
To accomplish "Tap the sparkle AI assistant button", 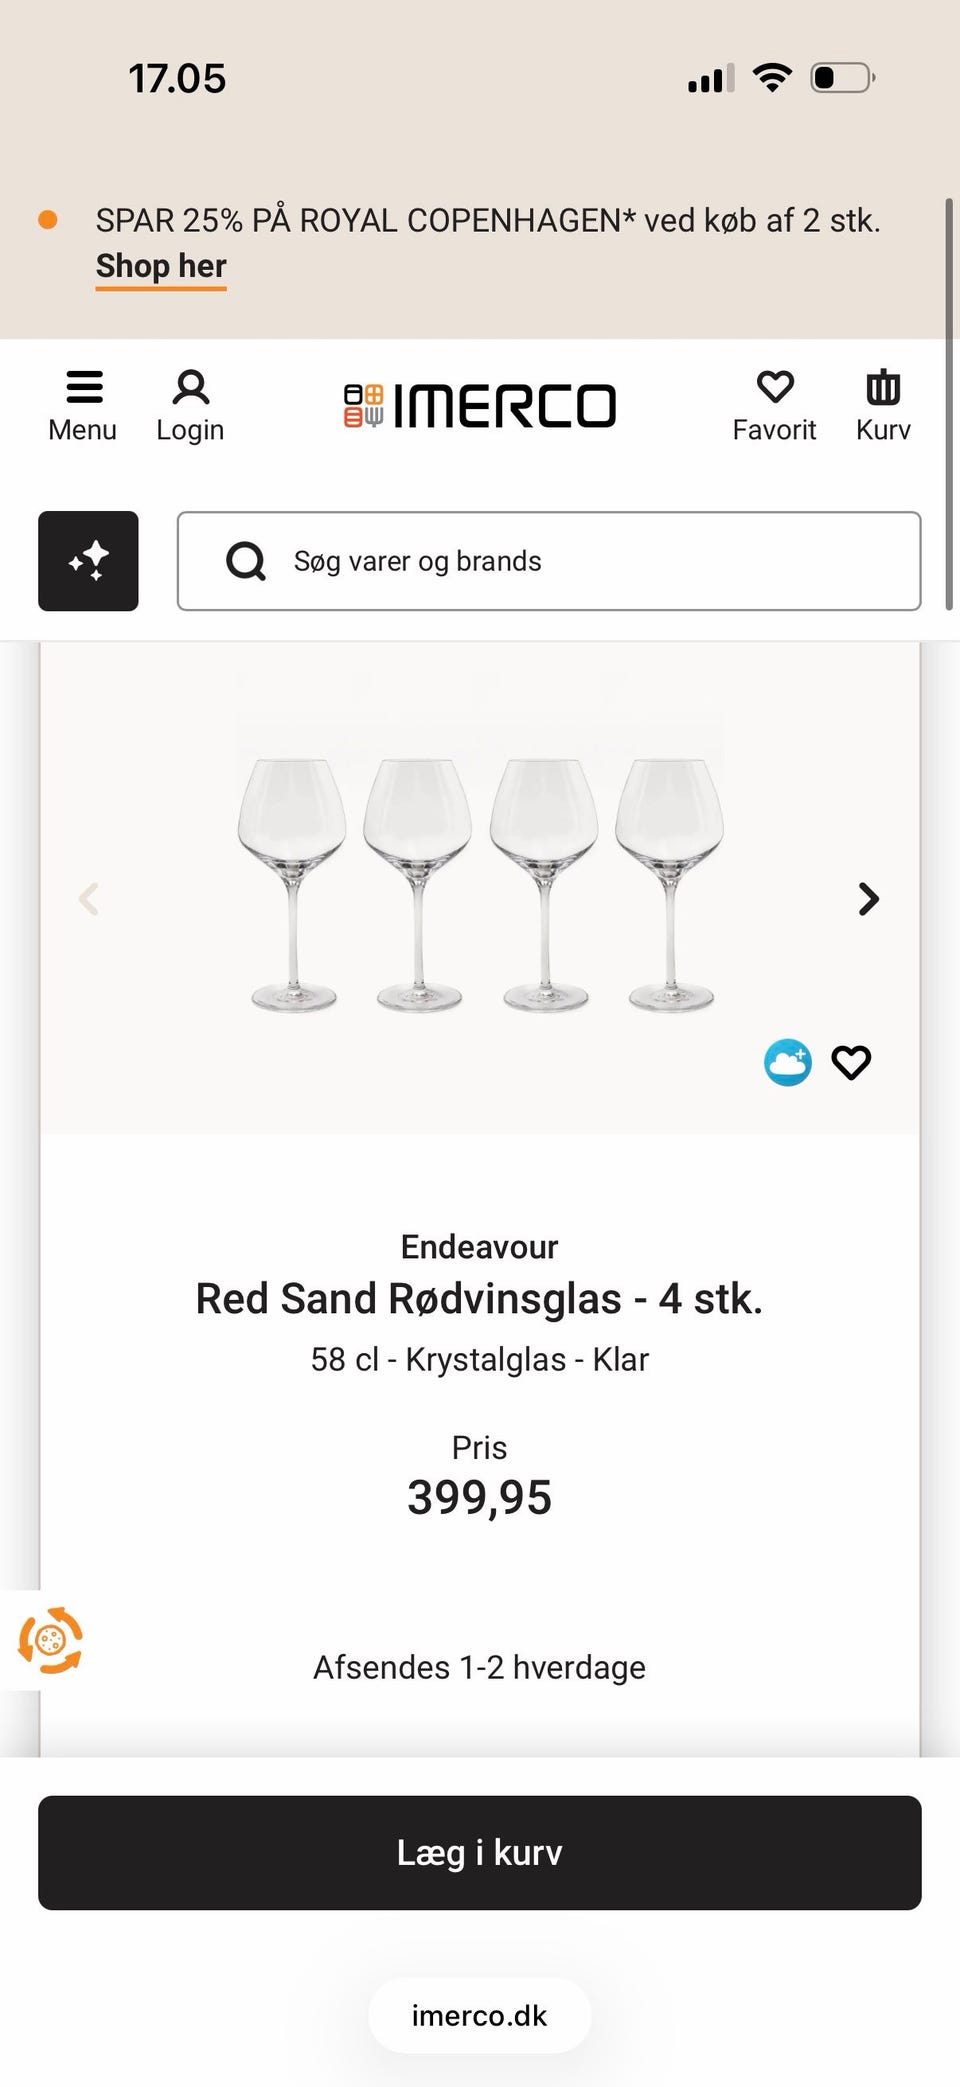I will point(88,561).
